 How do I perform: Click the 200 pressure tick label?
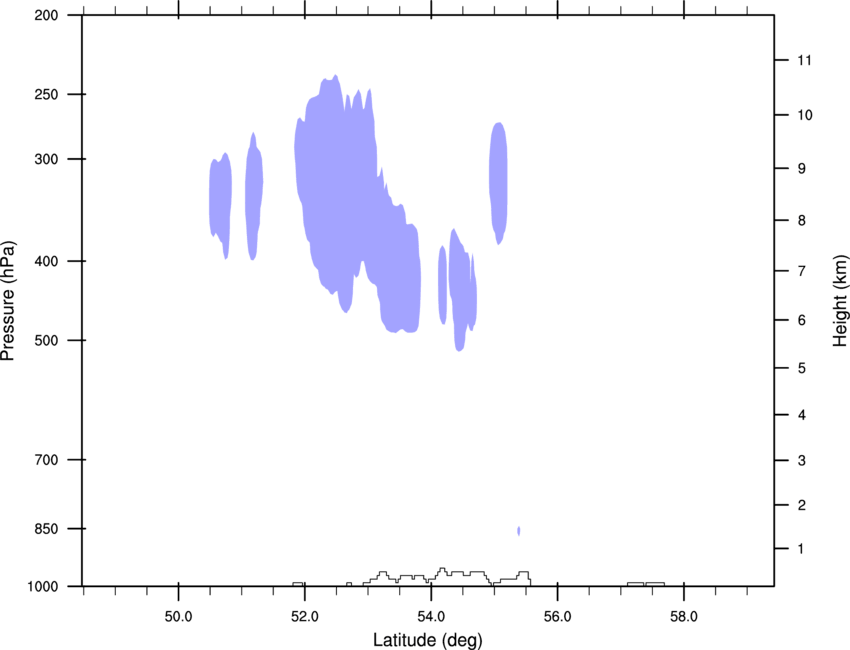point(46,15)
